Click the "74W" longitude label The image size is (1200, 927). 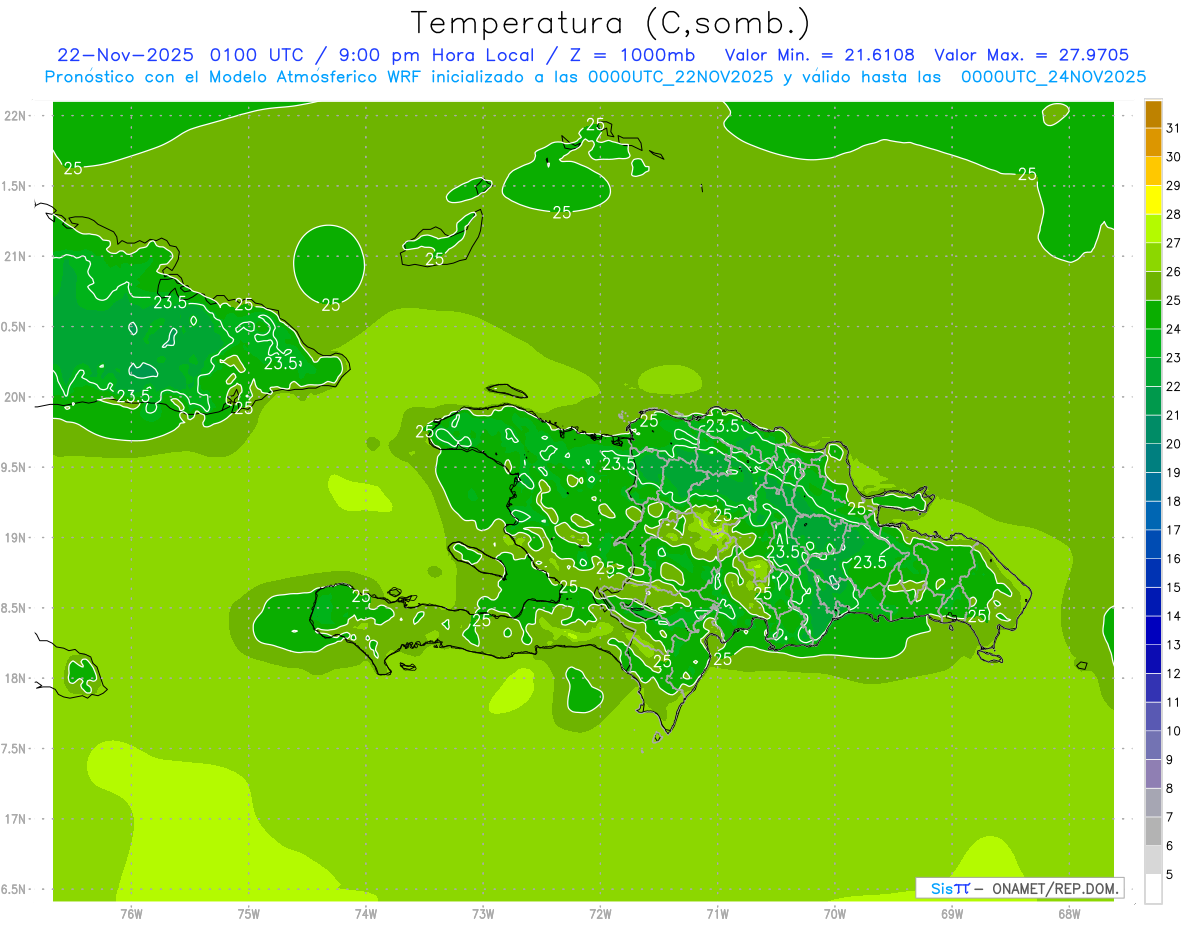pyautogui.click(x=365, y=913)
